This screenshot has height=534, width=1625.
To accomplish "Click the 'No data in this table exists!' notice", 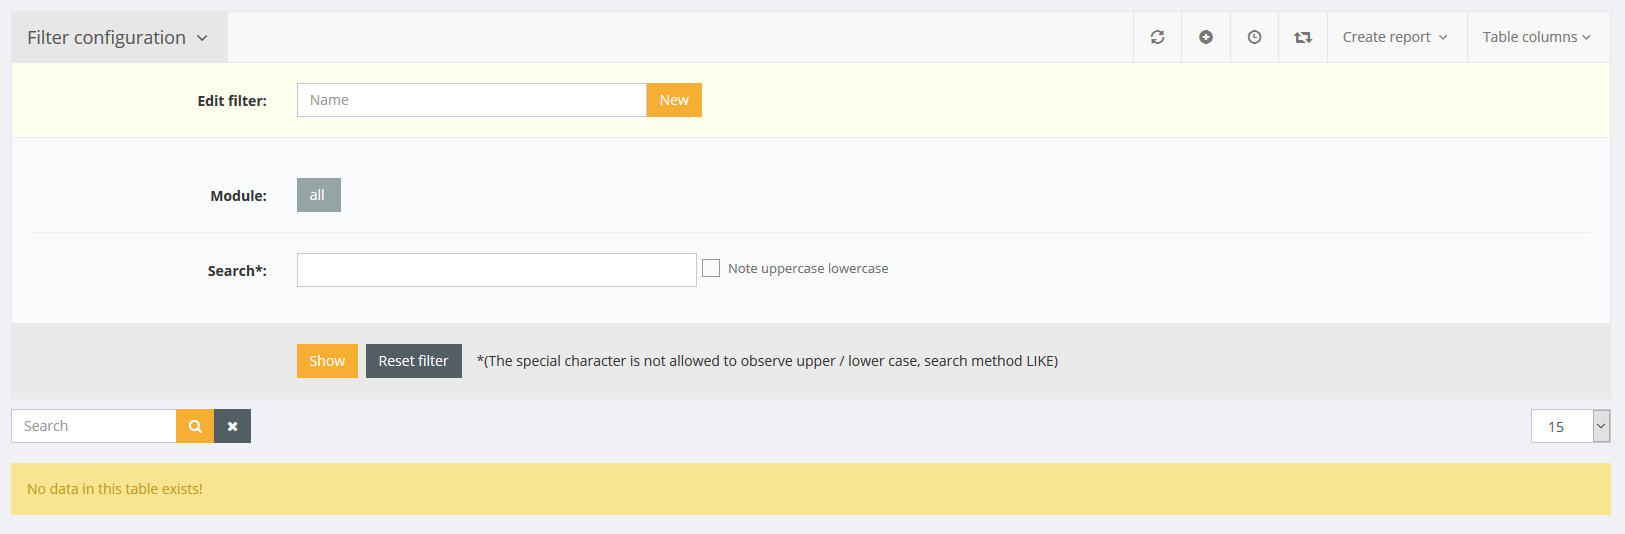I will click(x=115, y=489).
